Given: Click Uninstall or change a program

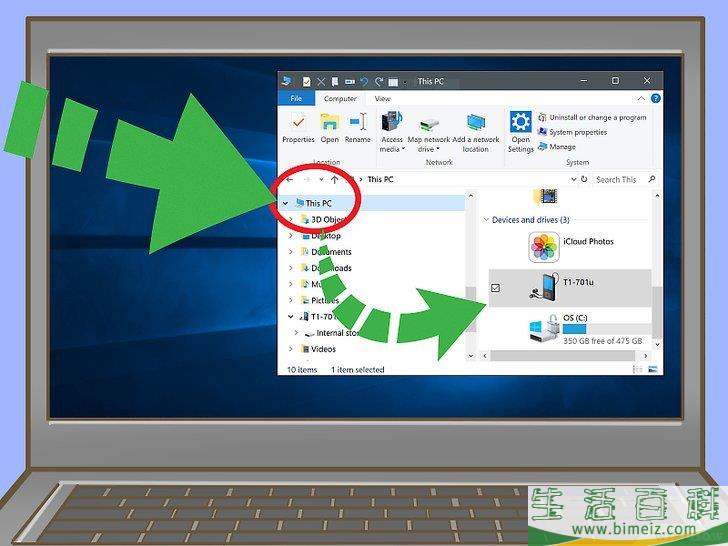Looking at the screenshot, I should (597, 118).
